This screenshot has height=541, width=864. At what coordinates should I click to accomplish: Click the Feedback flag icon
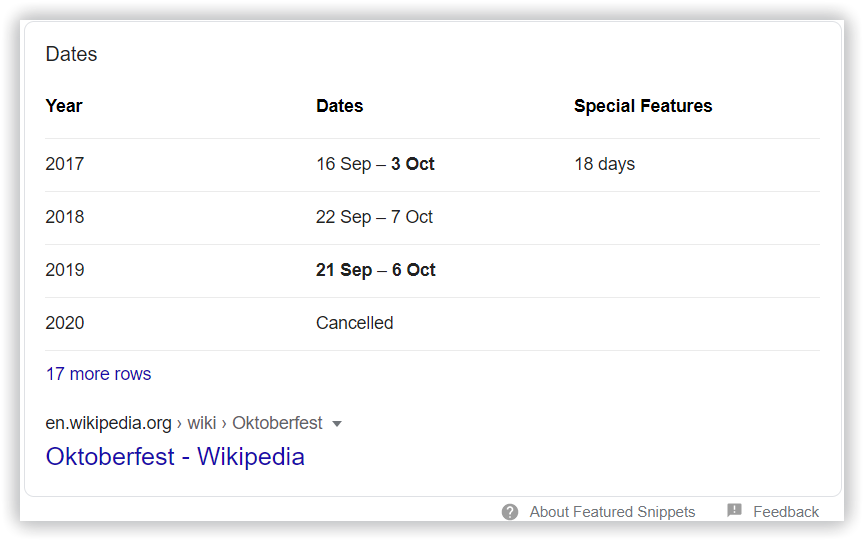pyautogui.click(x=734, y=510)
